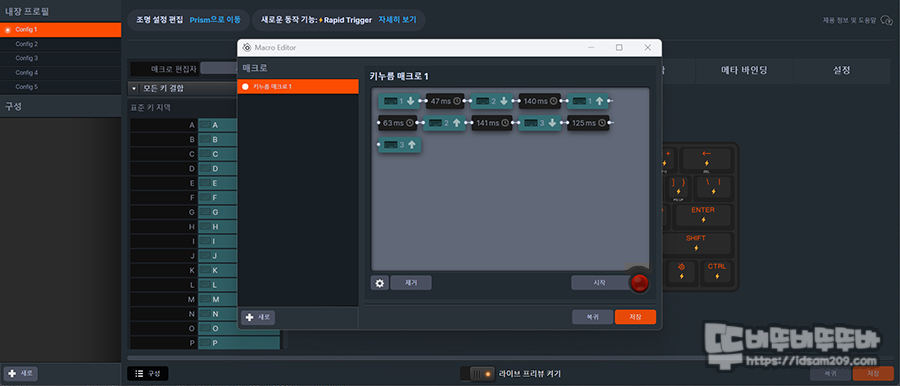This screenshot has width=900, height=386.
Task: Click the 구성 list button
Action: (x=148, y=374)
